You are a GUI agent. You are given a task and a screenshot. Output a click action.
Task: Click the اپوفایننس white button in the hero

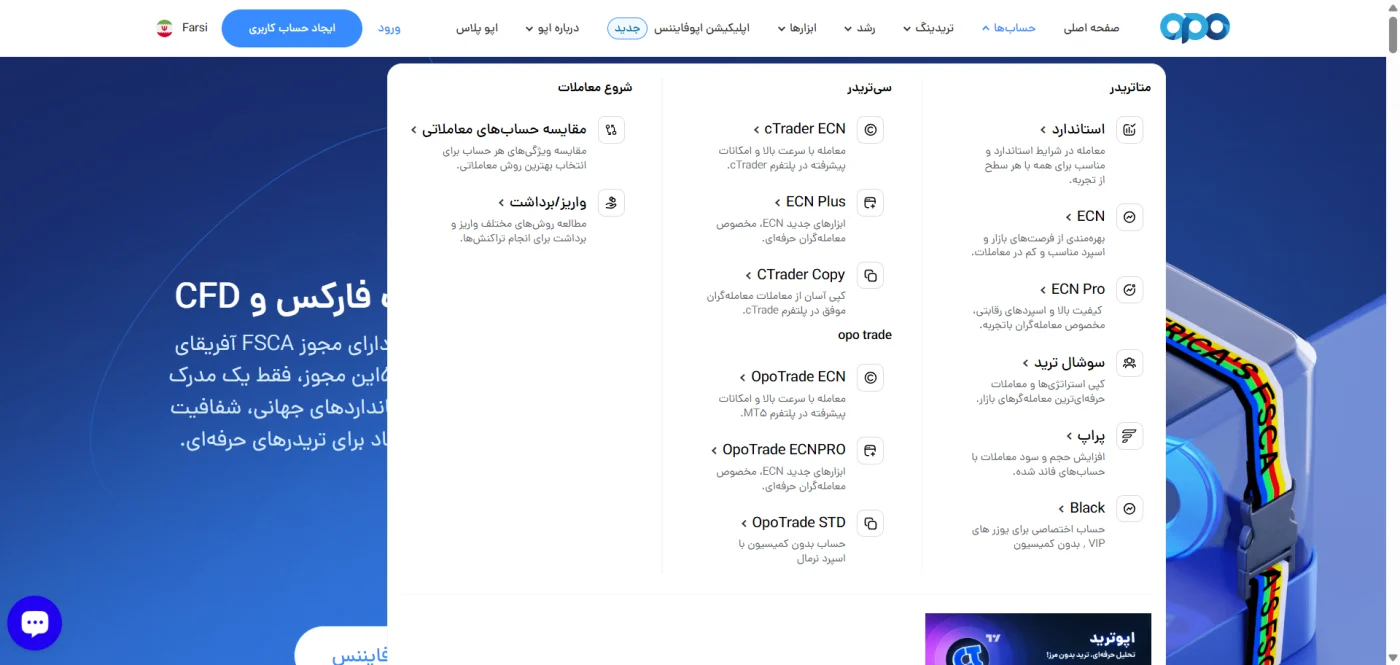click(341, 646)
